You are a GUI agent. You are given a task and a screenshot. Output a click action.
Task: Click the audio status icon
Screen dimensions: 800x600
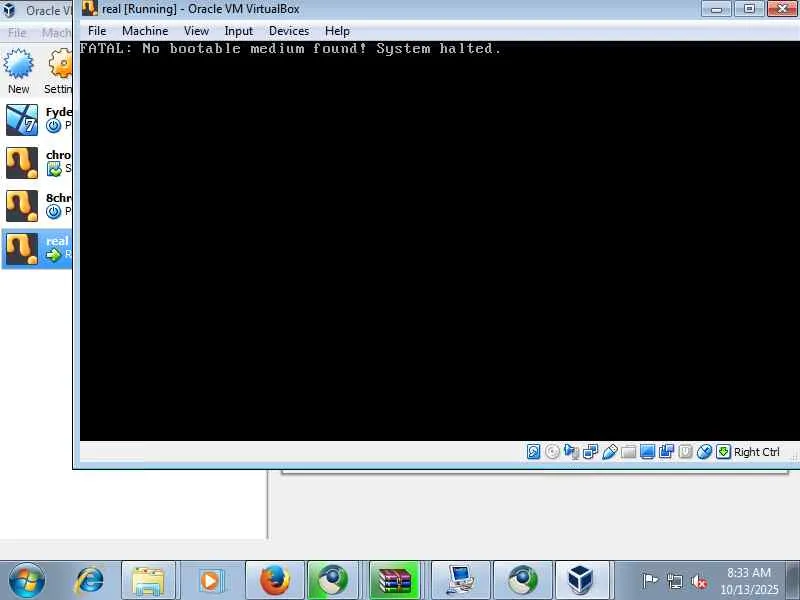tap(571, 452)
